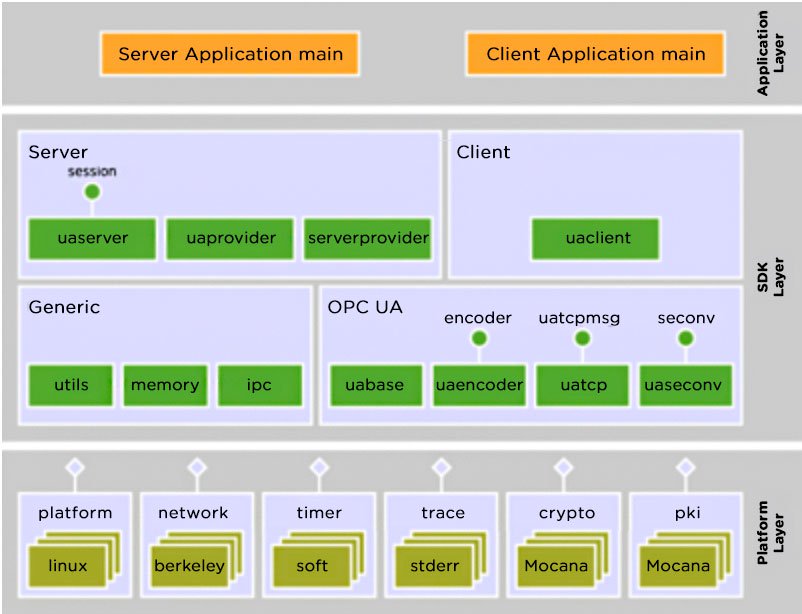Click the Server group label
802x614 pixels.
[x=58, y=152]
